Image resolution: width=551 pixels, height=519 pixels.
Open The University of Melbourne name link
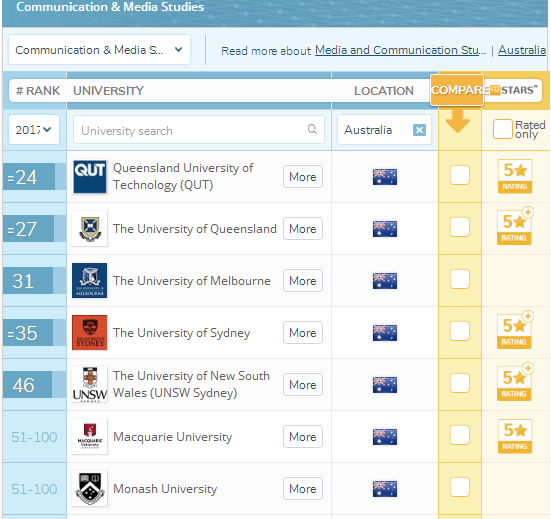click(192, 281)
